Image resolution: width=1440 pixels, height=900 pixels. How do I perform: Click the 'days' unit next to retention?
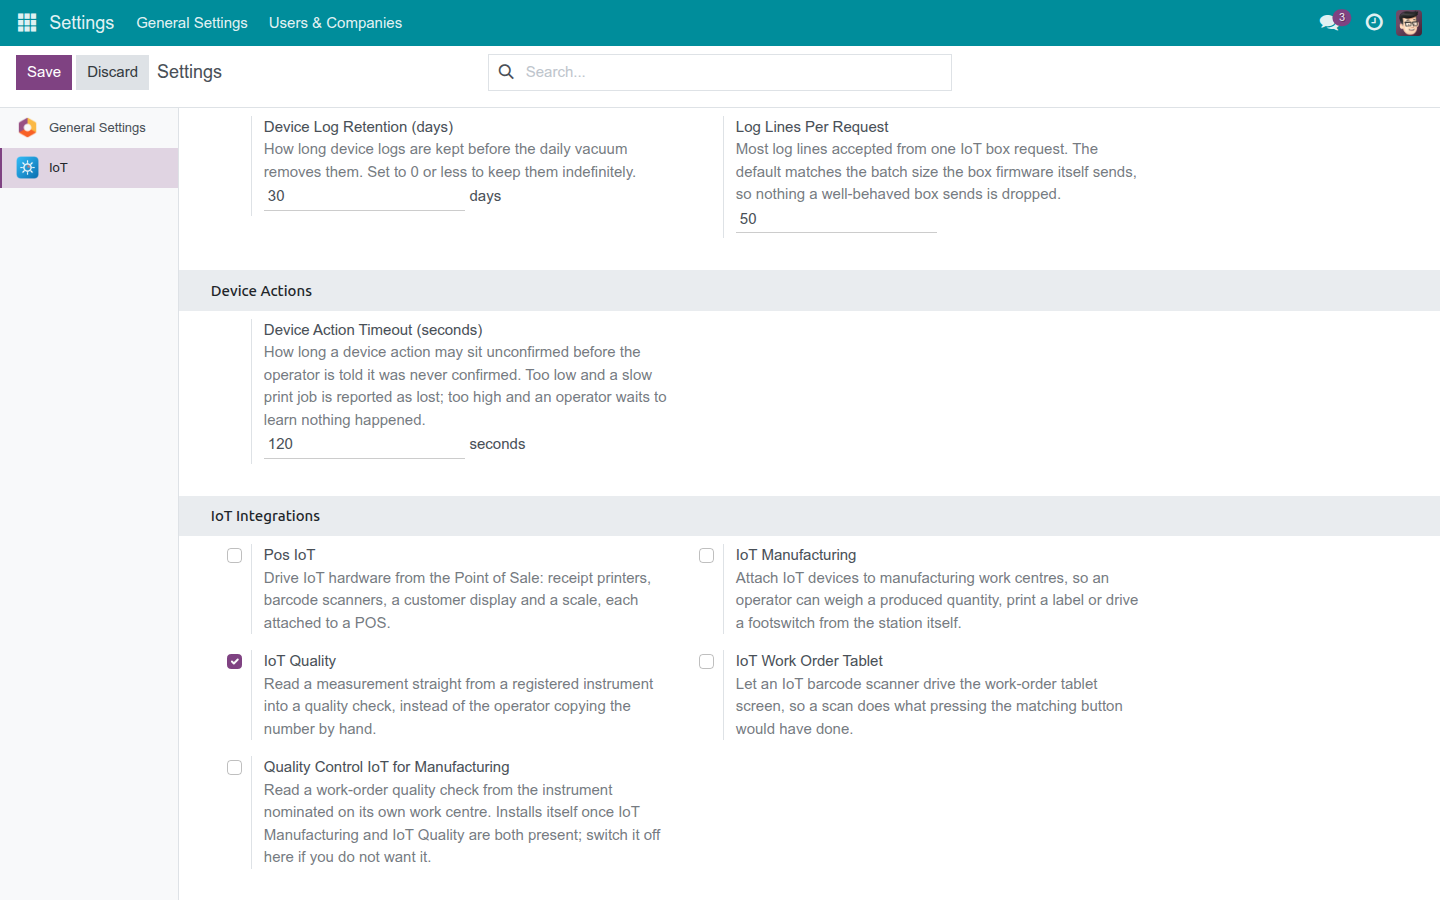pos(485,196)
